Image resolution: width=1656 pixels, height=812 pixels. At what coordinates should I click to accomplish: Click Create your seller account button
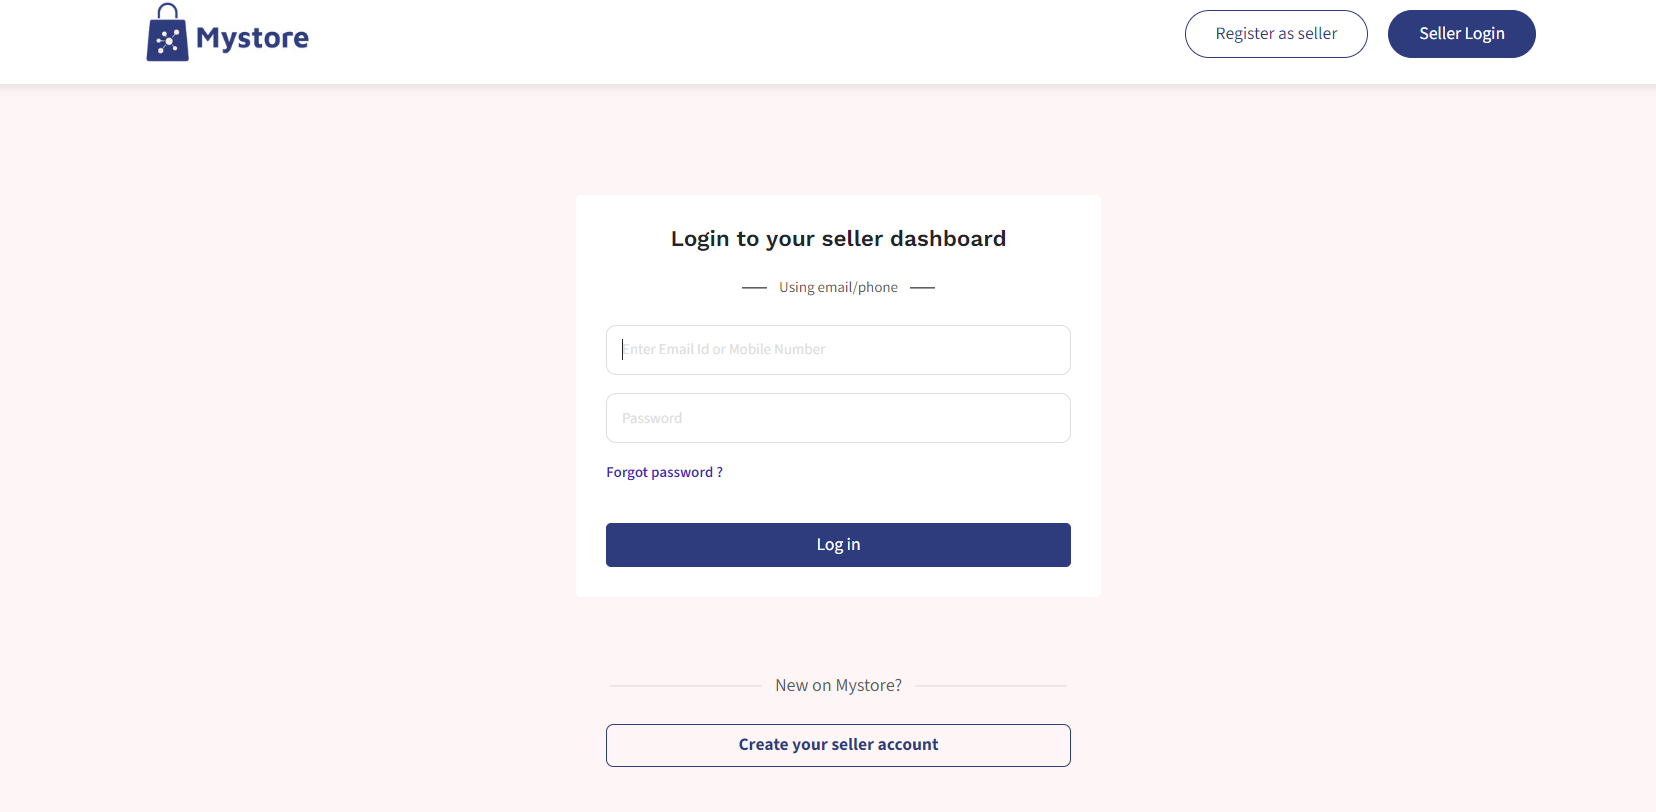tap(838, 745)
